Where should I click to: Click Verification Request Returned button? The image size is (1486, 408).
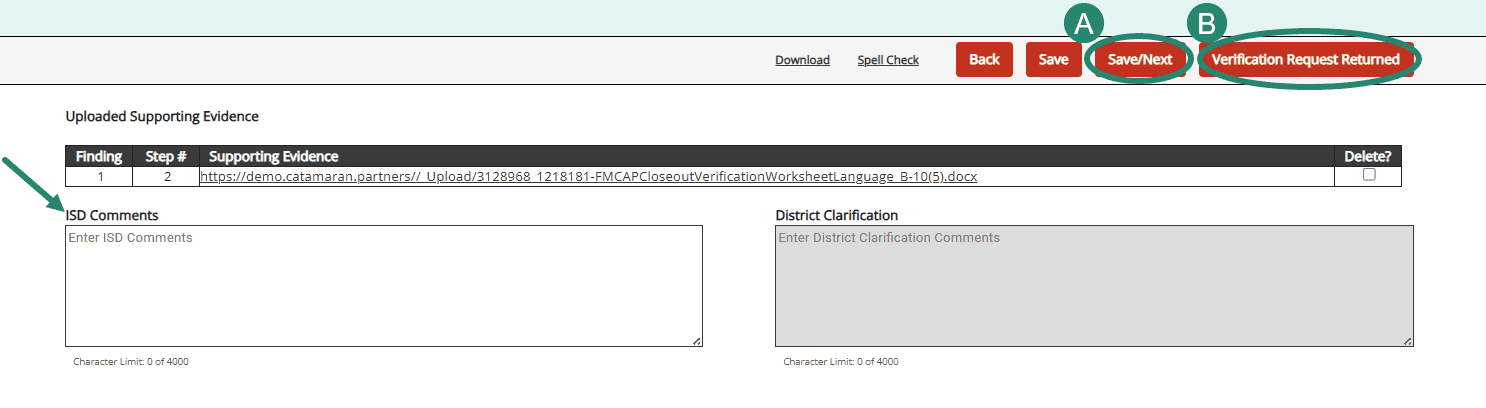pyautogui.click(x=1306, y=59)
